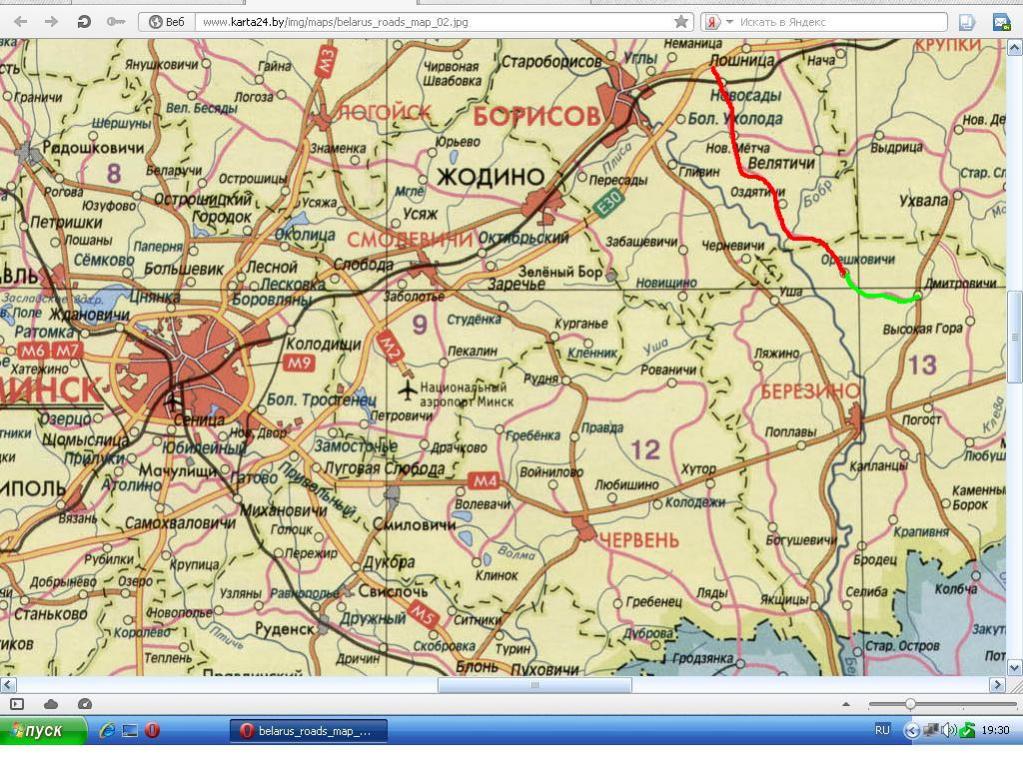
Task: Toggle Opera Turbo speedometer icon
Action: pos(85,704)
